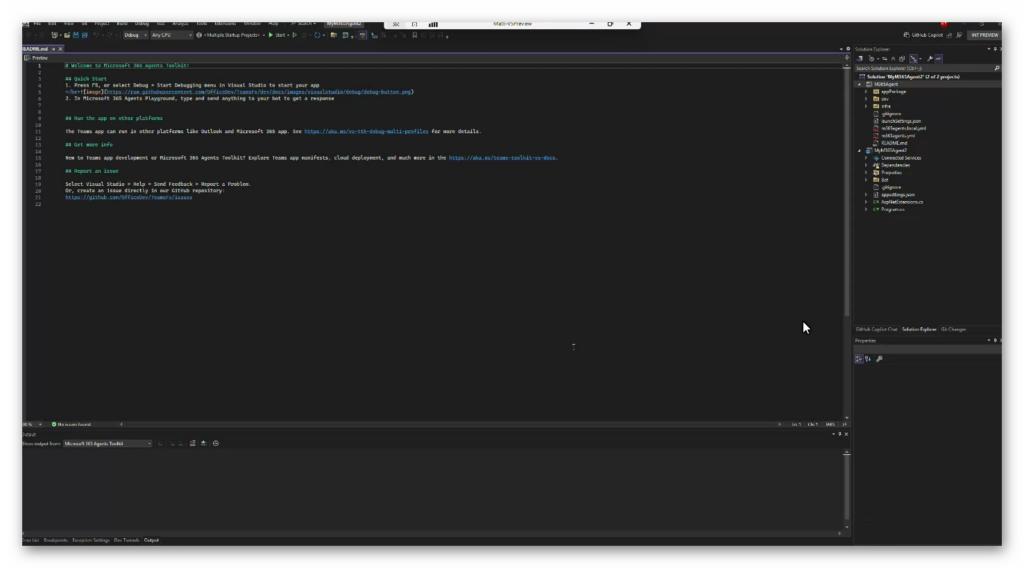
Task: Select AspNetExtensions.cs file
Action: pos(901,202)
